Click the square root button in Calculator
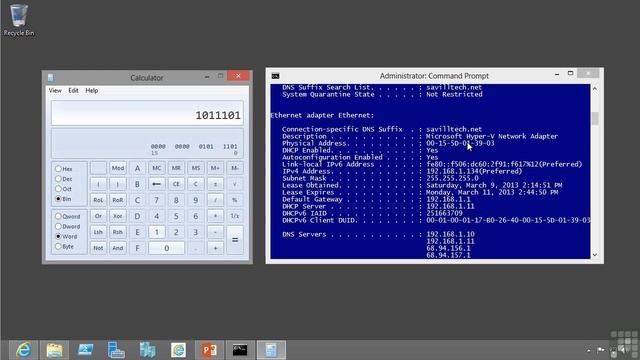The image size is (640, 360). pos(235,184)
